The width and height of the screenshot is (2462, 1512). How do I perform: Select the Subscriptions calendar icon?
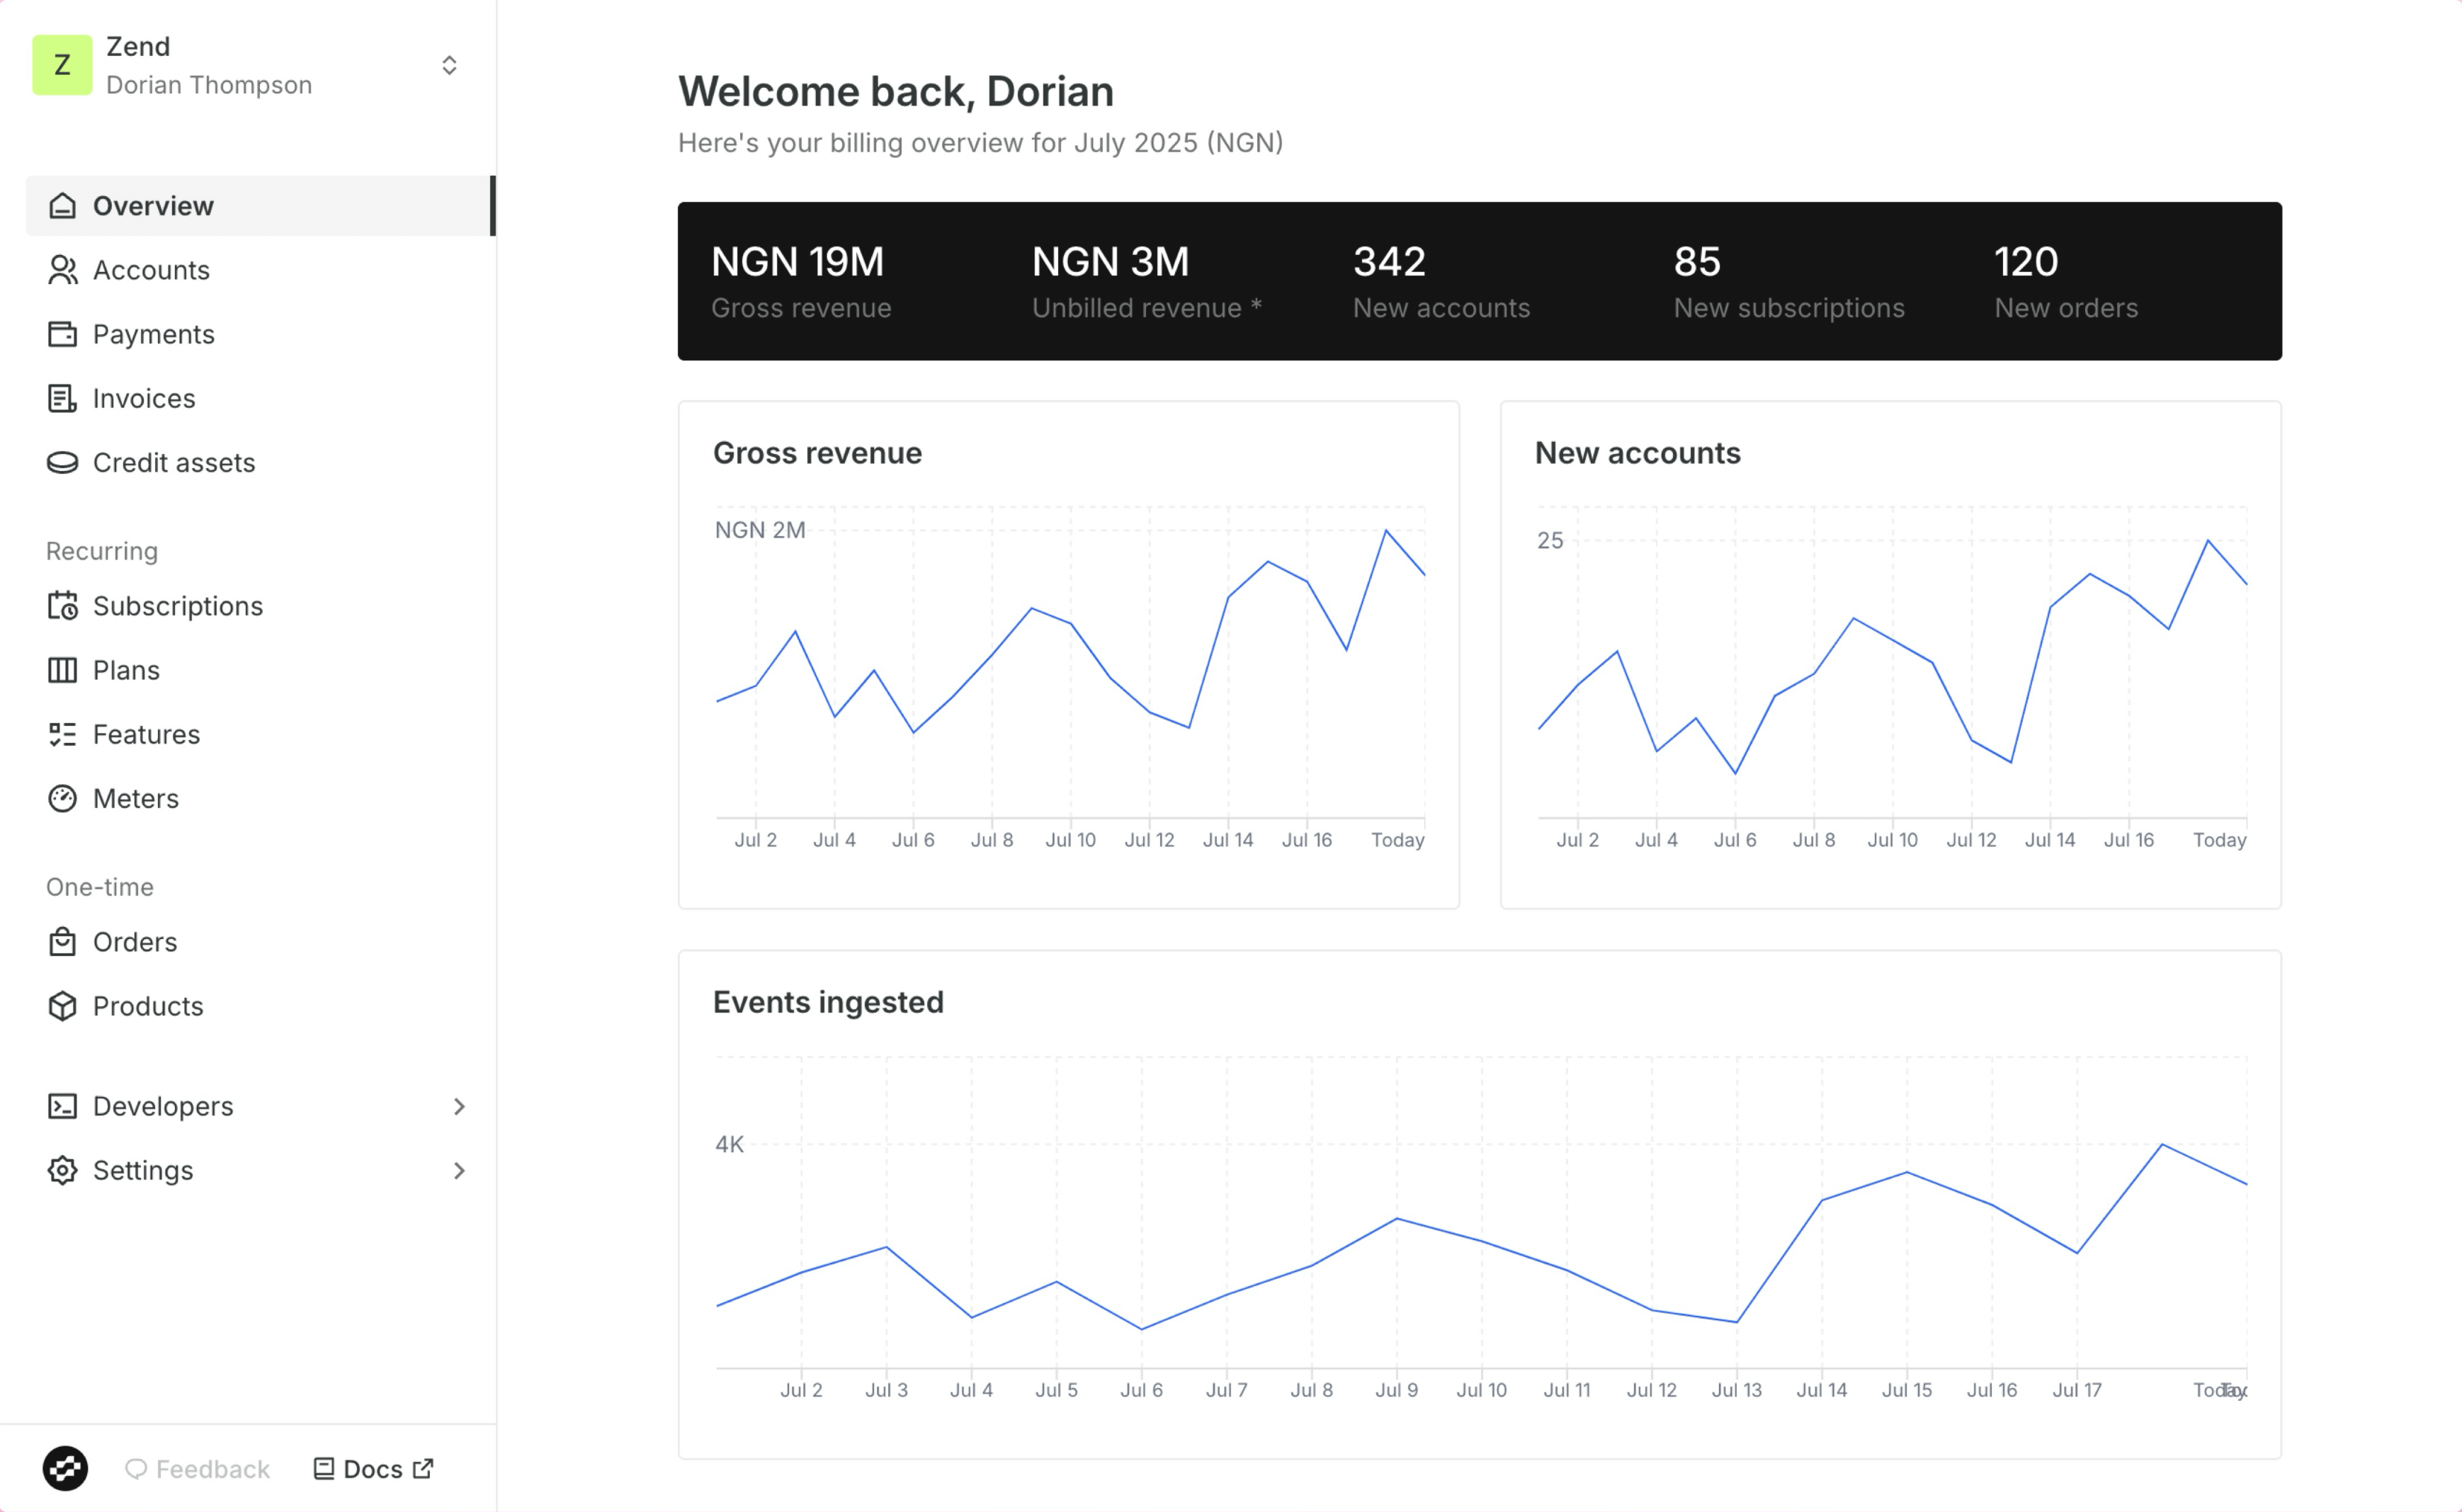pyautogui.click(x=63, y=606)
